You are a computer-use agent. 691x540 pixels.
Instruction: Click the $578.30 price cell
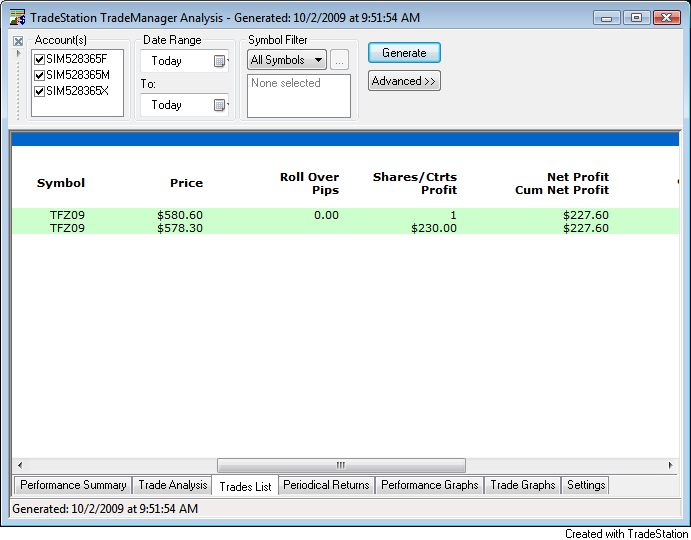tap(180, 228)
